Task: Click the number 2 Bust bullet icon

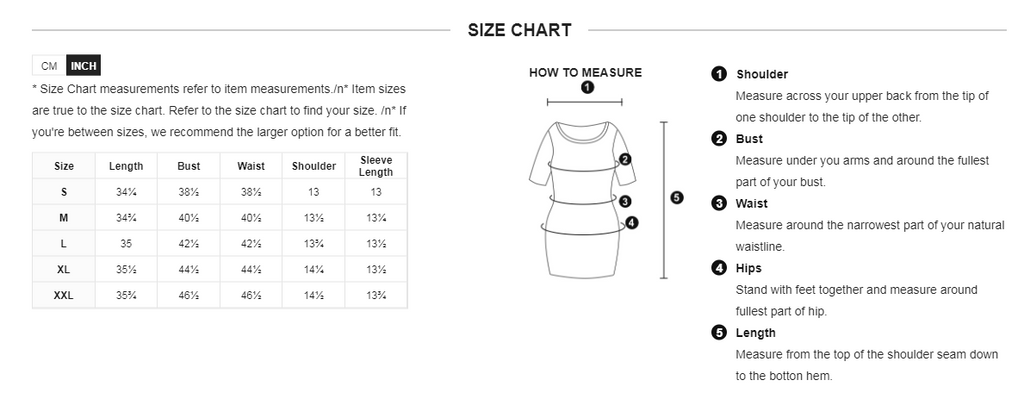Action: [718, 138]
